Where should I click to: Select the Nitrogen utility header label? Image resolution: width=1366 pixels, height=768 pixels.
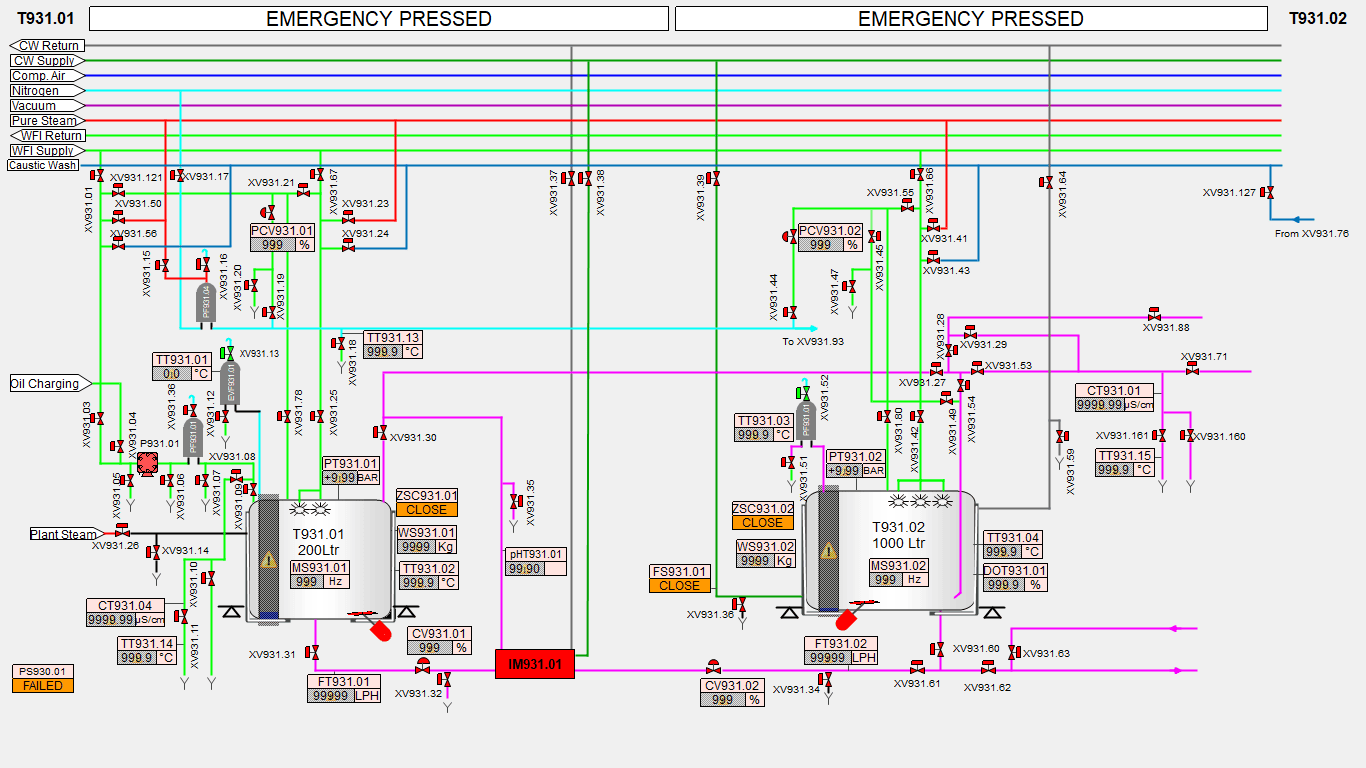[x=35, y=91]
